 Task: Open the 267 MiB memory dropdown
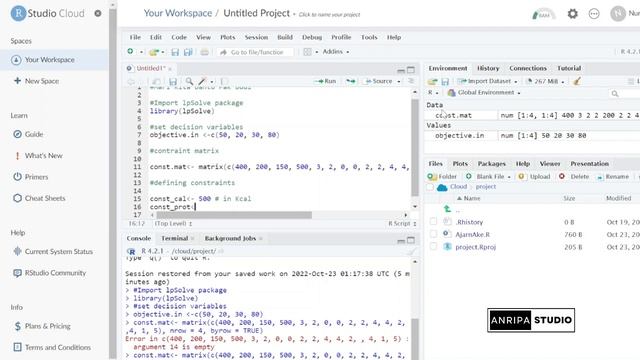pyautogui.click(x=545, y=81)
